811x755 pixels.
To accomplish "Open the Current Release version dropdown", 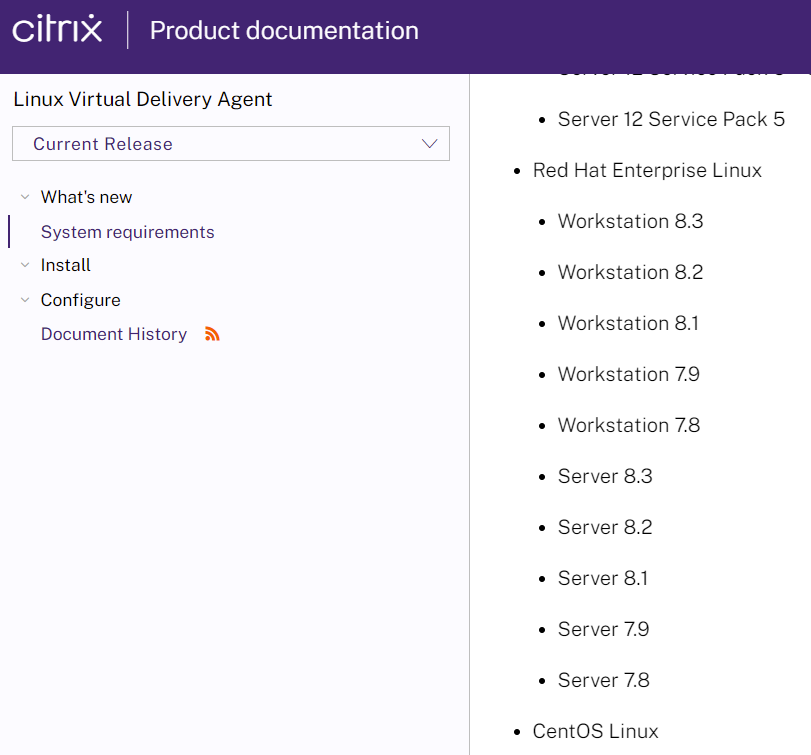I will pos(231,143).
